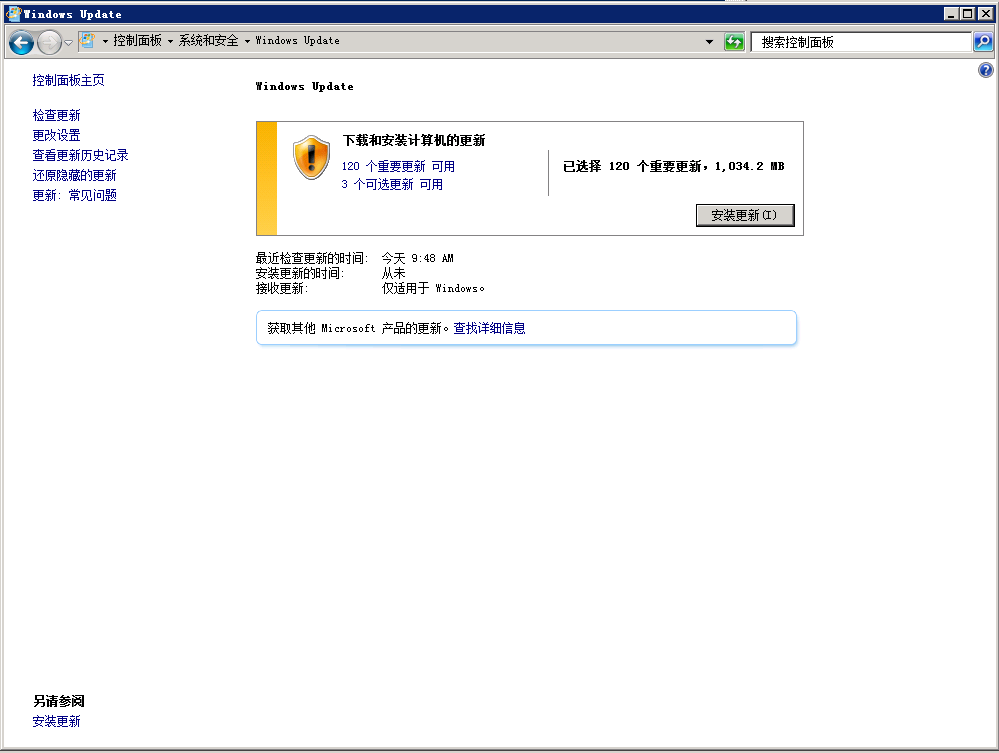This screenshot has width=999, height=753.
Task: Focus the 搜索控制面板 search field
Action: pyautogui.click(x=861, y=42)
